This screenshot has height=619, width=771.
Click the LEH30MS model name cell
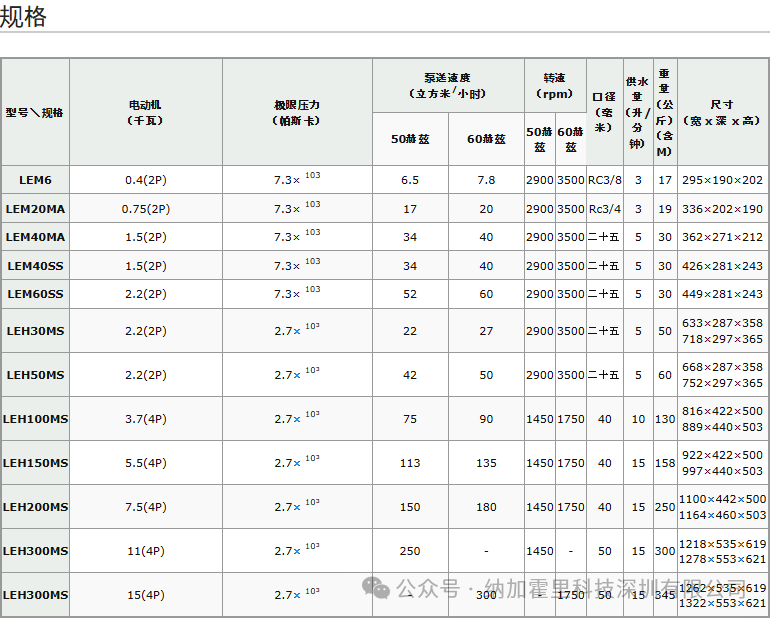point(35,331)
